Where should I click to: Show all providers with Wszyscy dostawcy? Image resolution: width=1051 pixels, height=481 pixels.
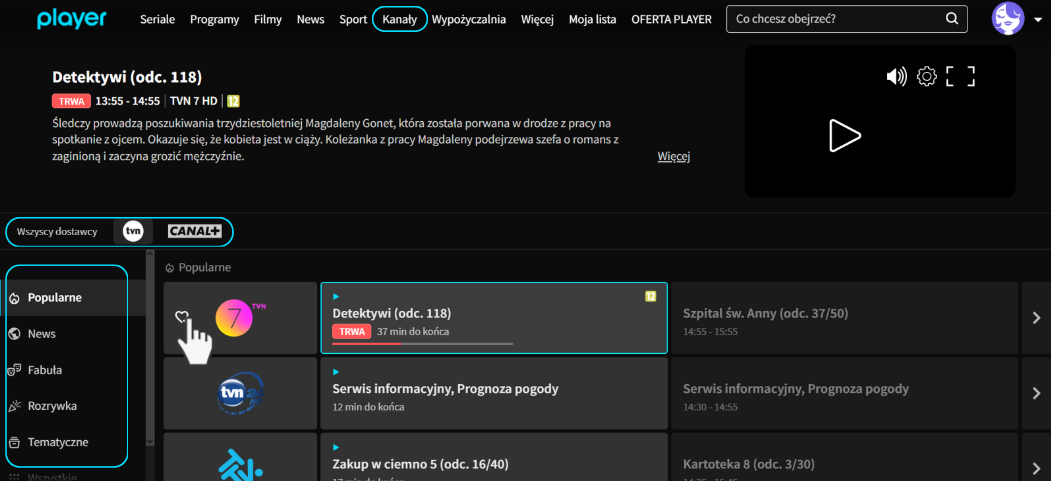(x=57, y=232)
